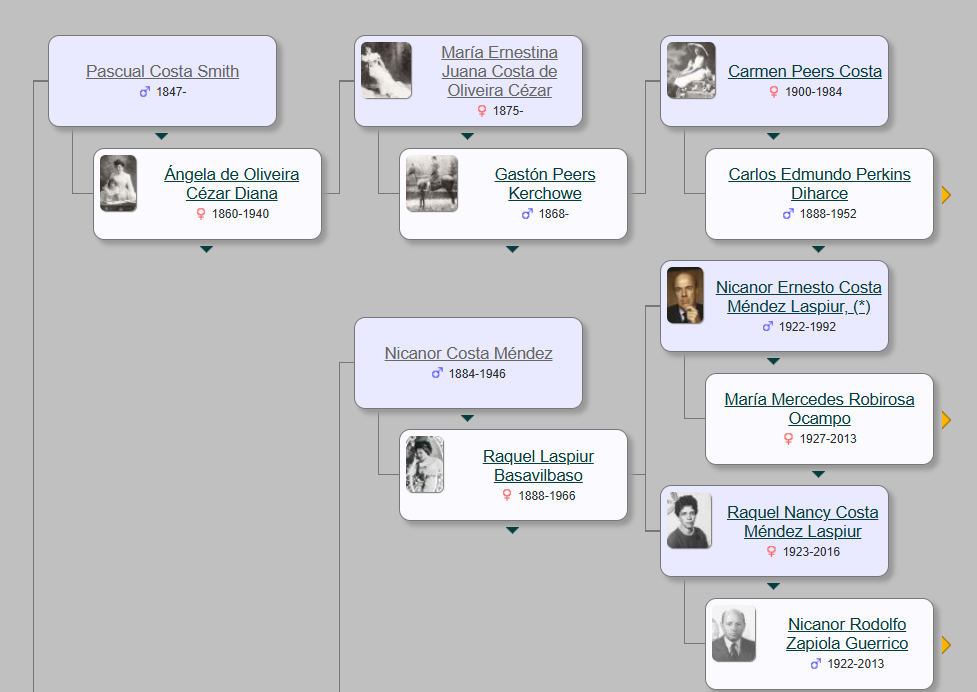Click Ángela de Oliveira Cézar Diana's portrait photo
Image resolution: width=977 pixels, height=692 pixels.
[118, 184]
